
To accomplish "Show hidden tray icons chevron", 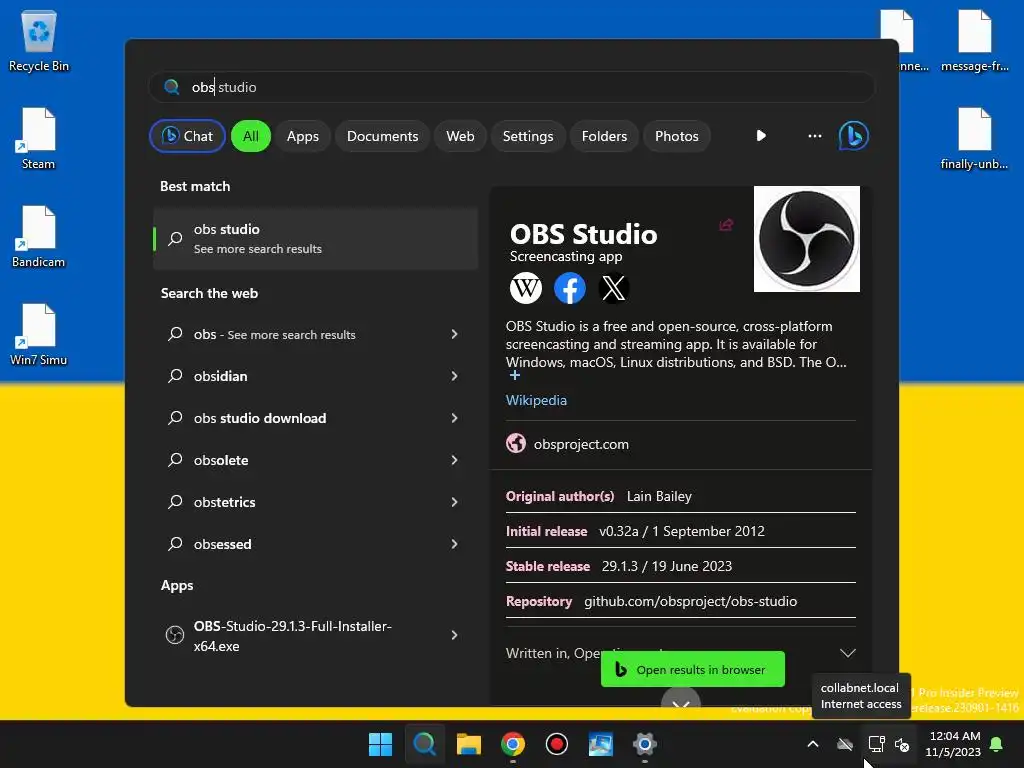I will 813,744.
